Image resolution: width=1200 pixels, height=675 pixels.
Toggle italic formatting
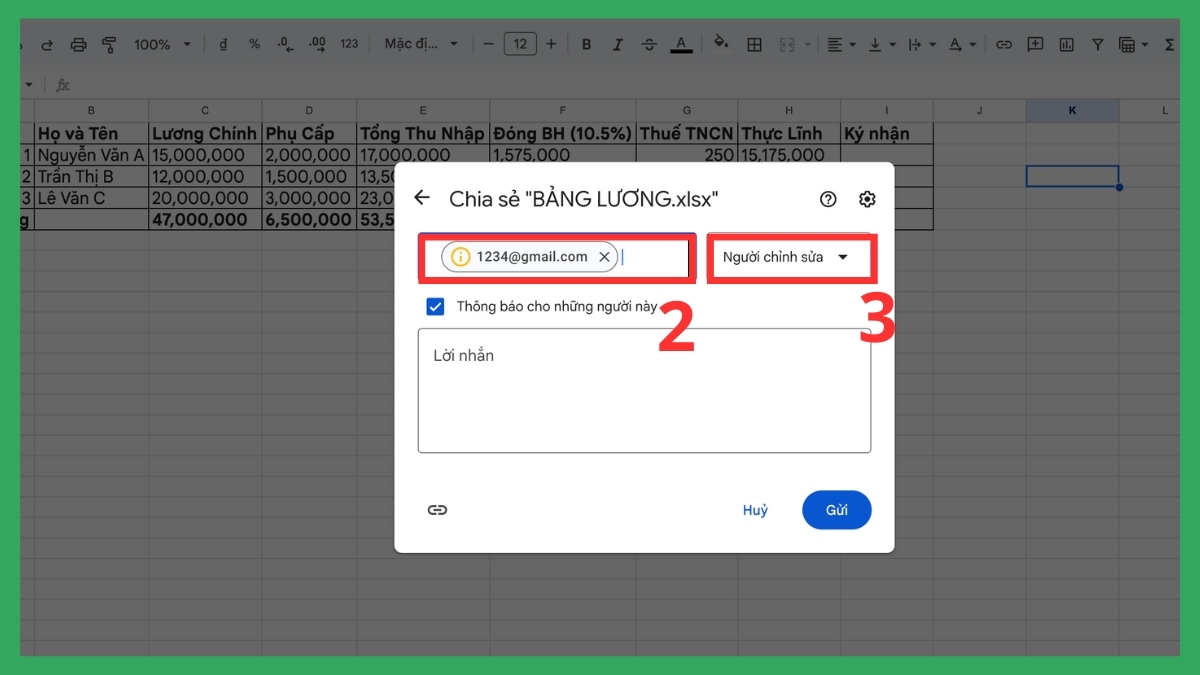617,44
